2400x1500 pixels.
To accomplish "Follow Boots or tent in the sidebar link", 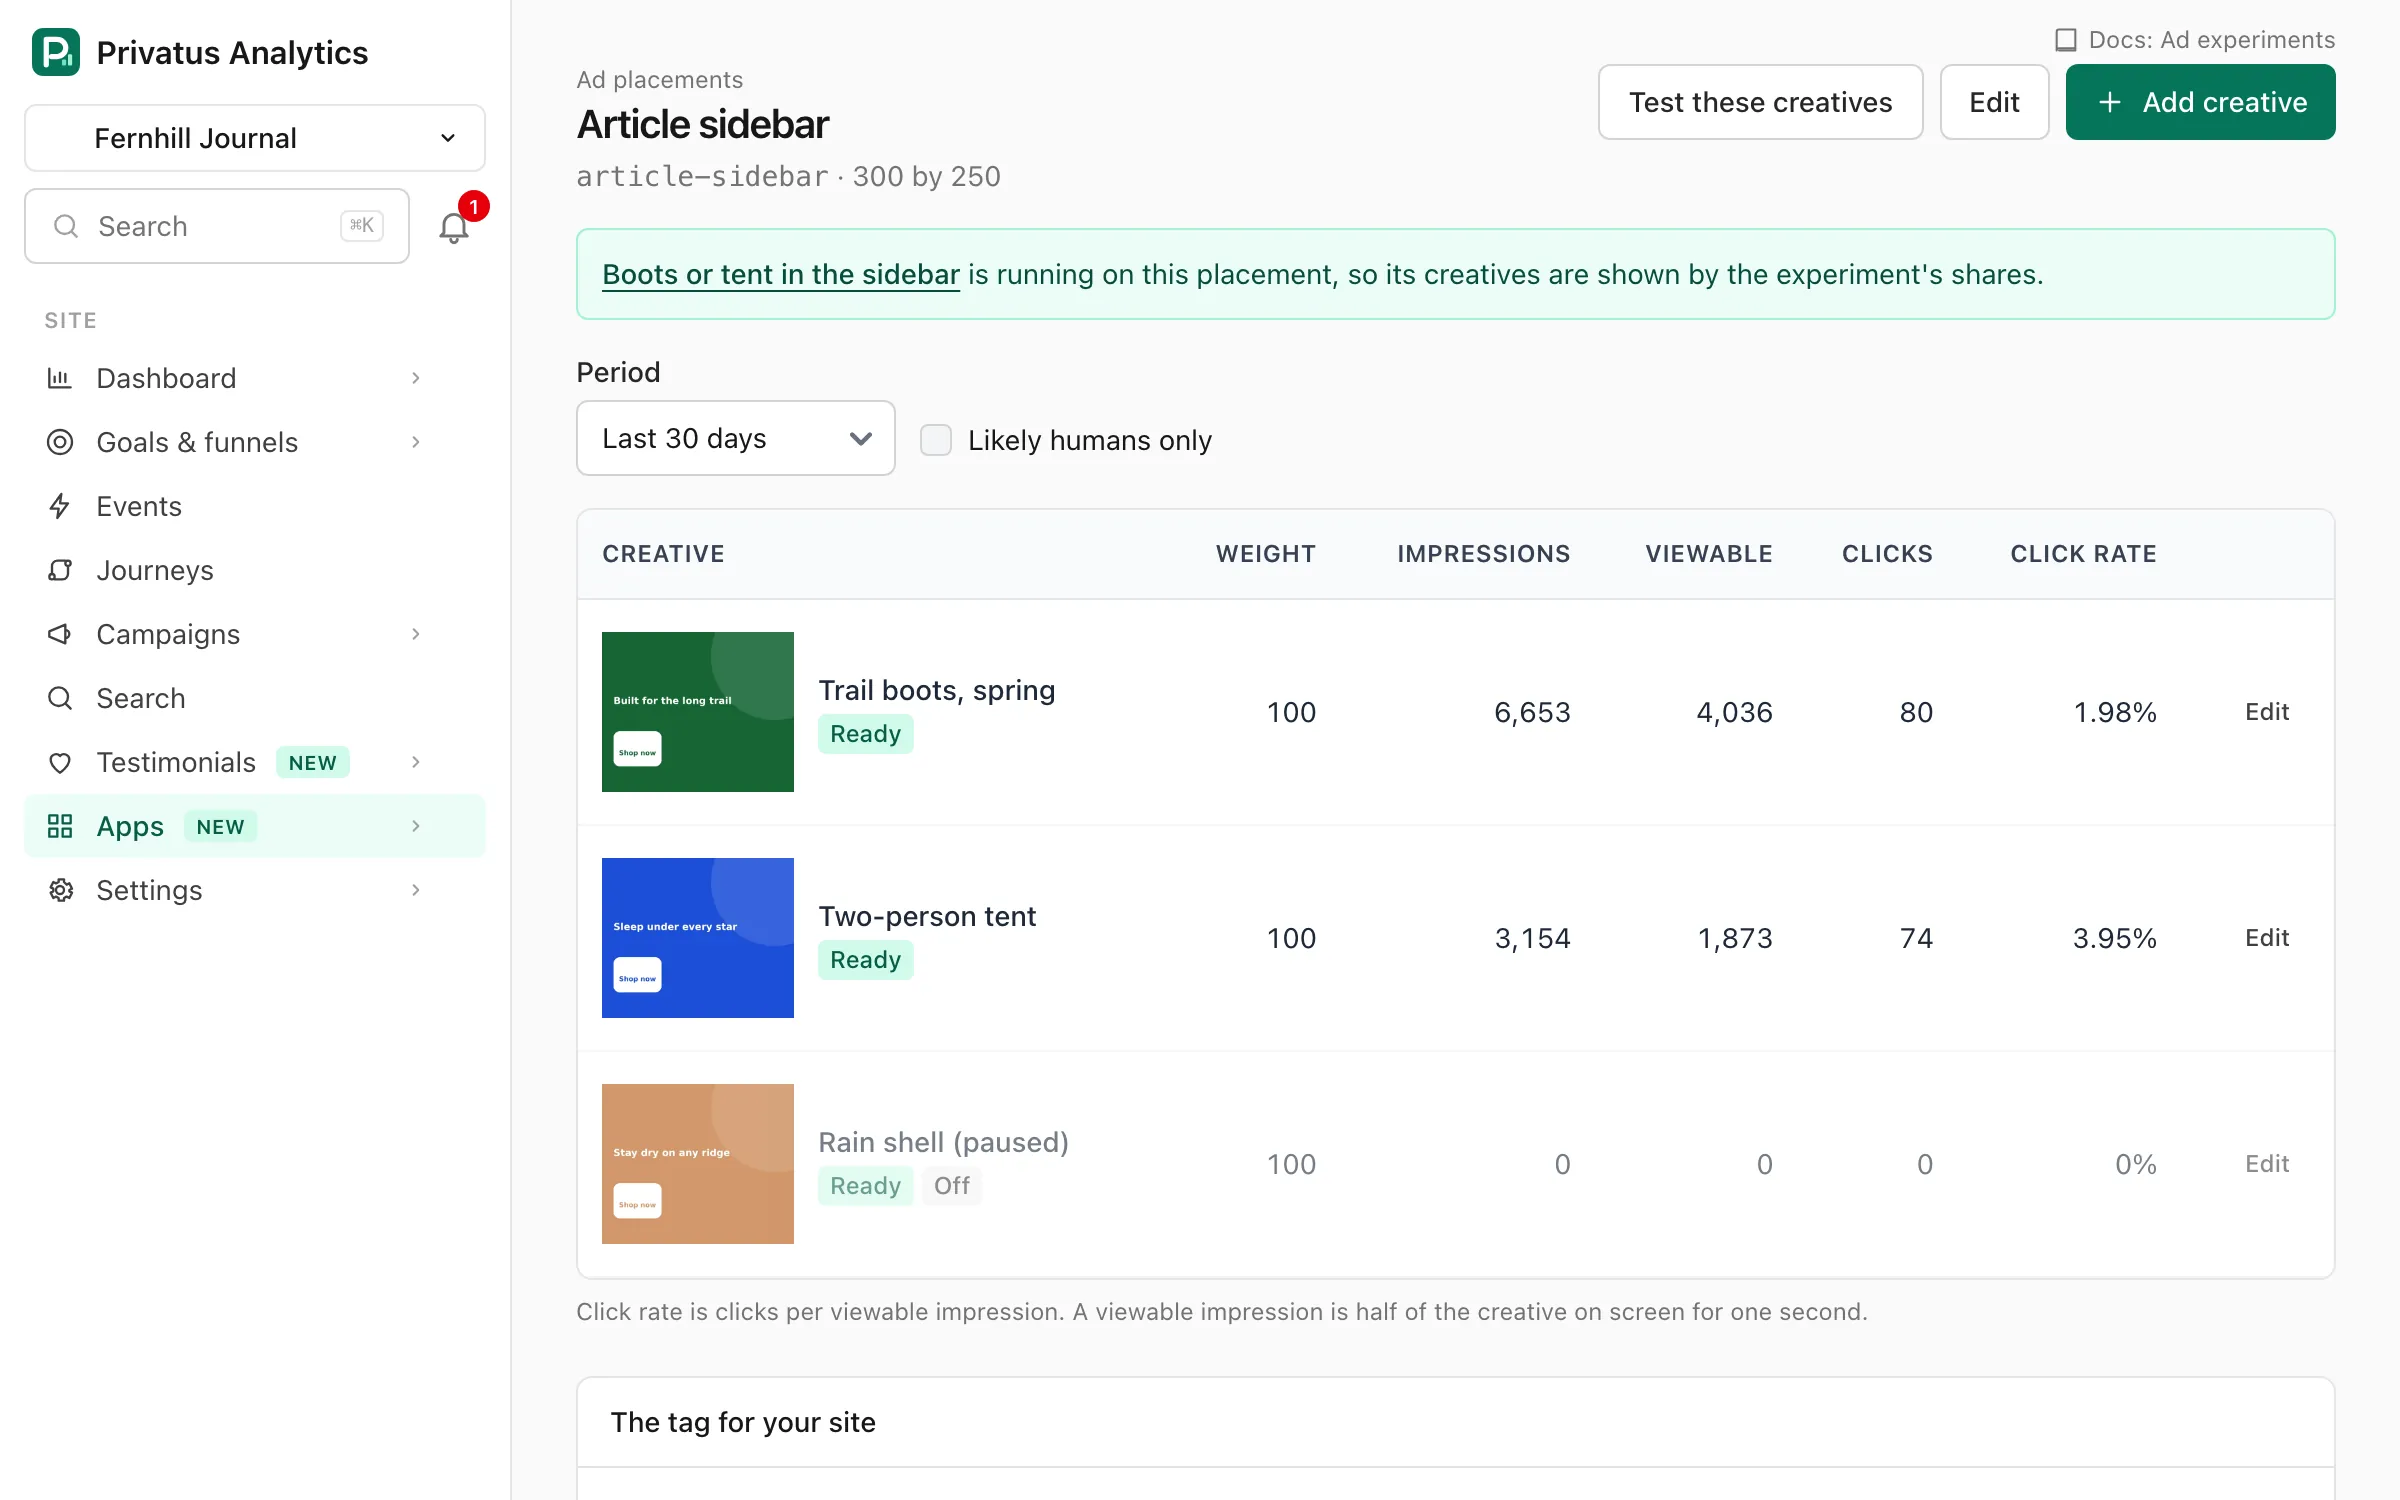I will (x=781, y=274).
